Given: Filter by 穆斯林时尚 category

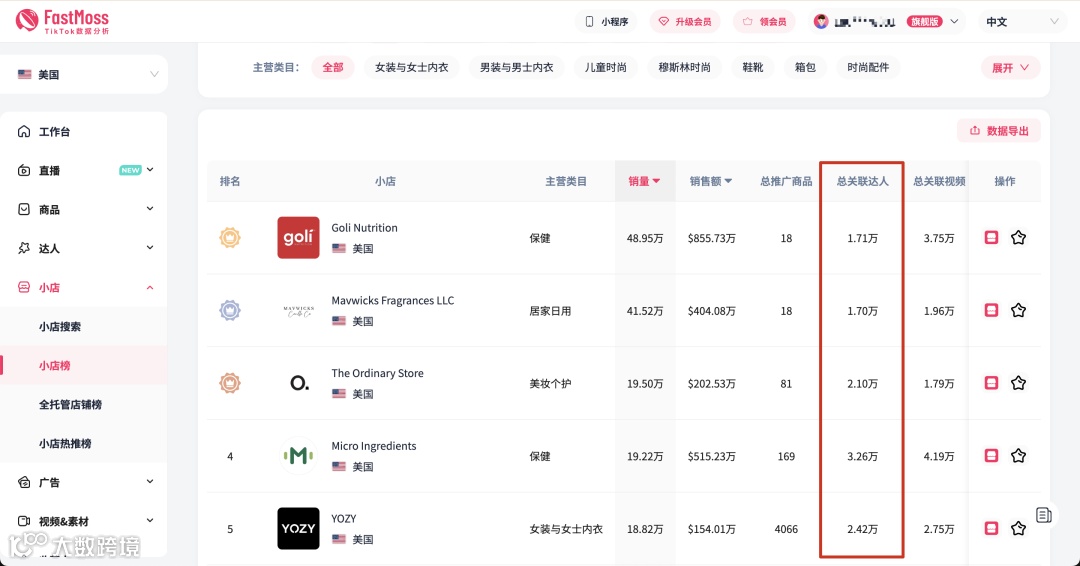Looking at the screenshot, I should 684,67.
